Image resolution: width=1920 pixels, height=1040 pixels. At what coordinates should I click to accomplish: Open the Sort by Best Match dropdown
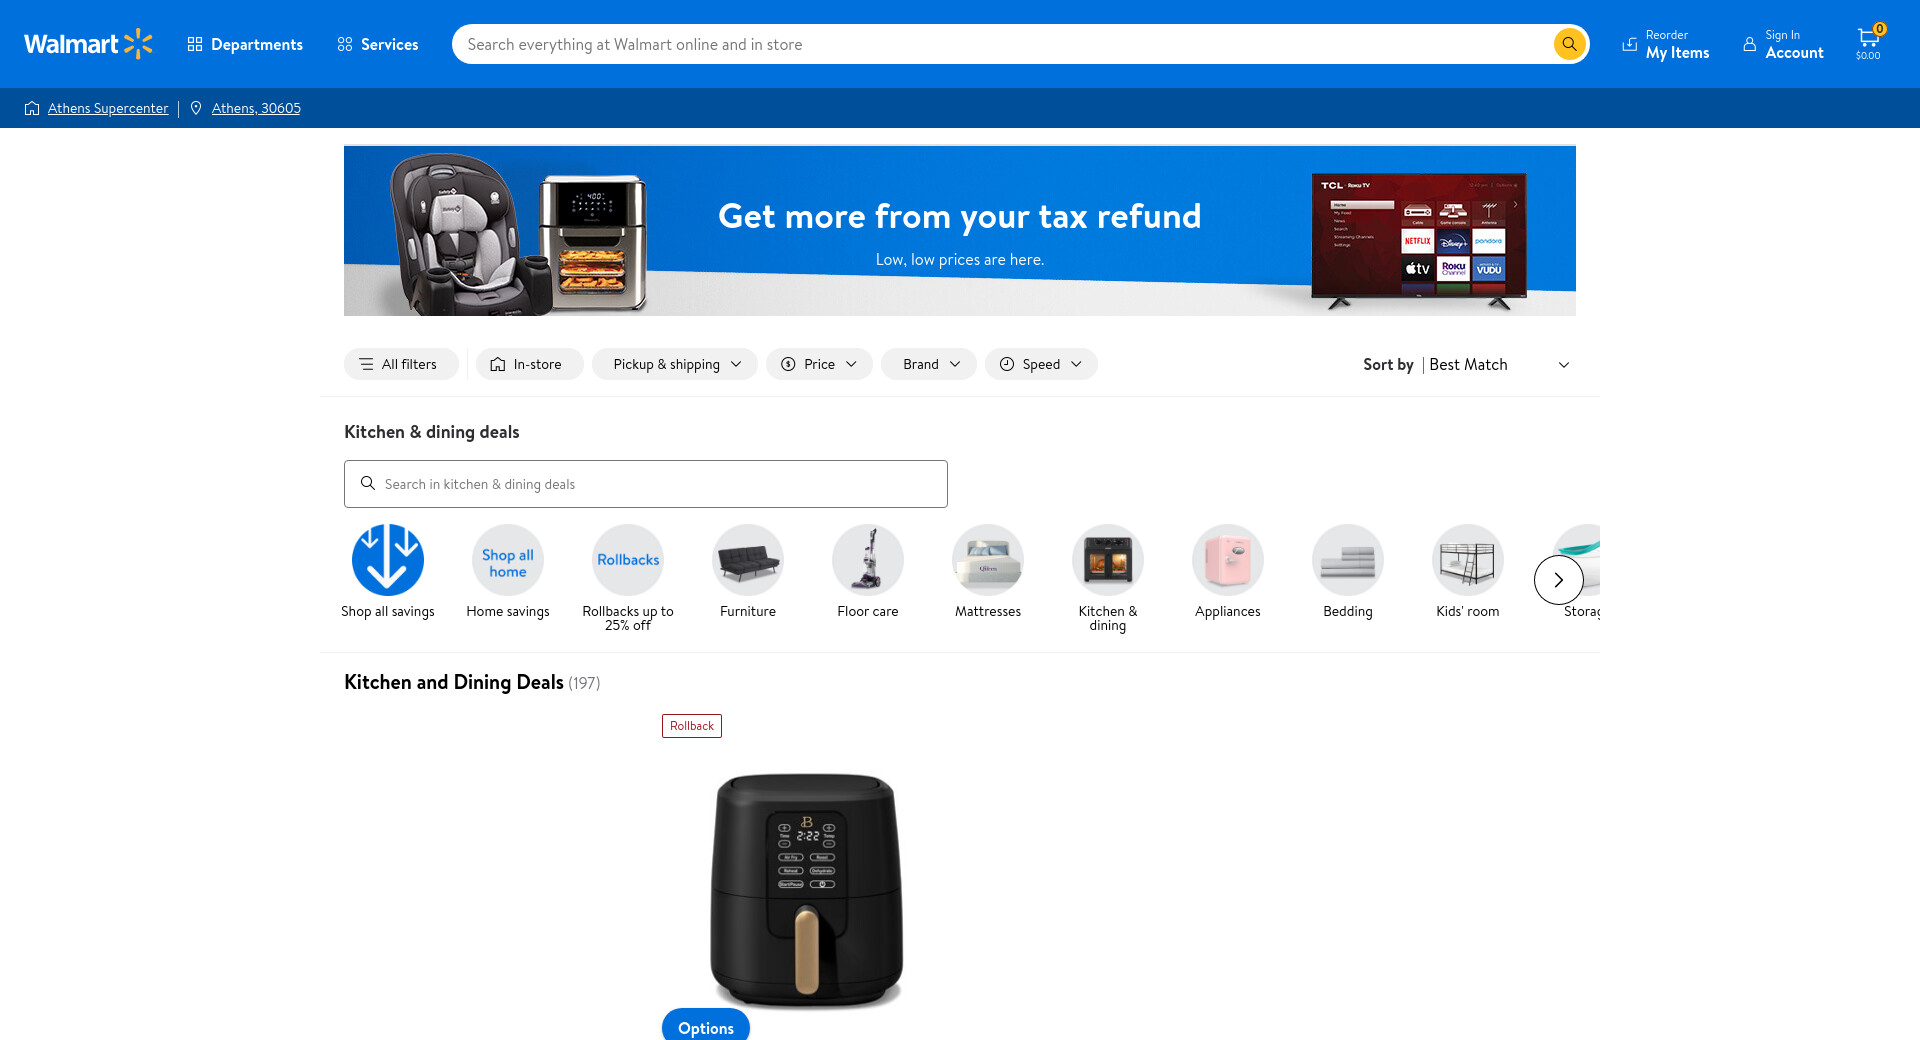pos(1467,364)
